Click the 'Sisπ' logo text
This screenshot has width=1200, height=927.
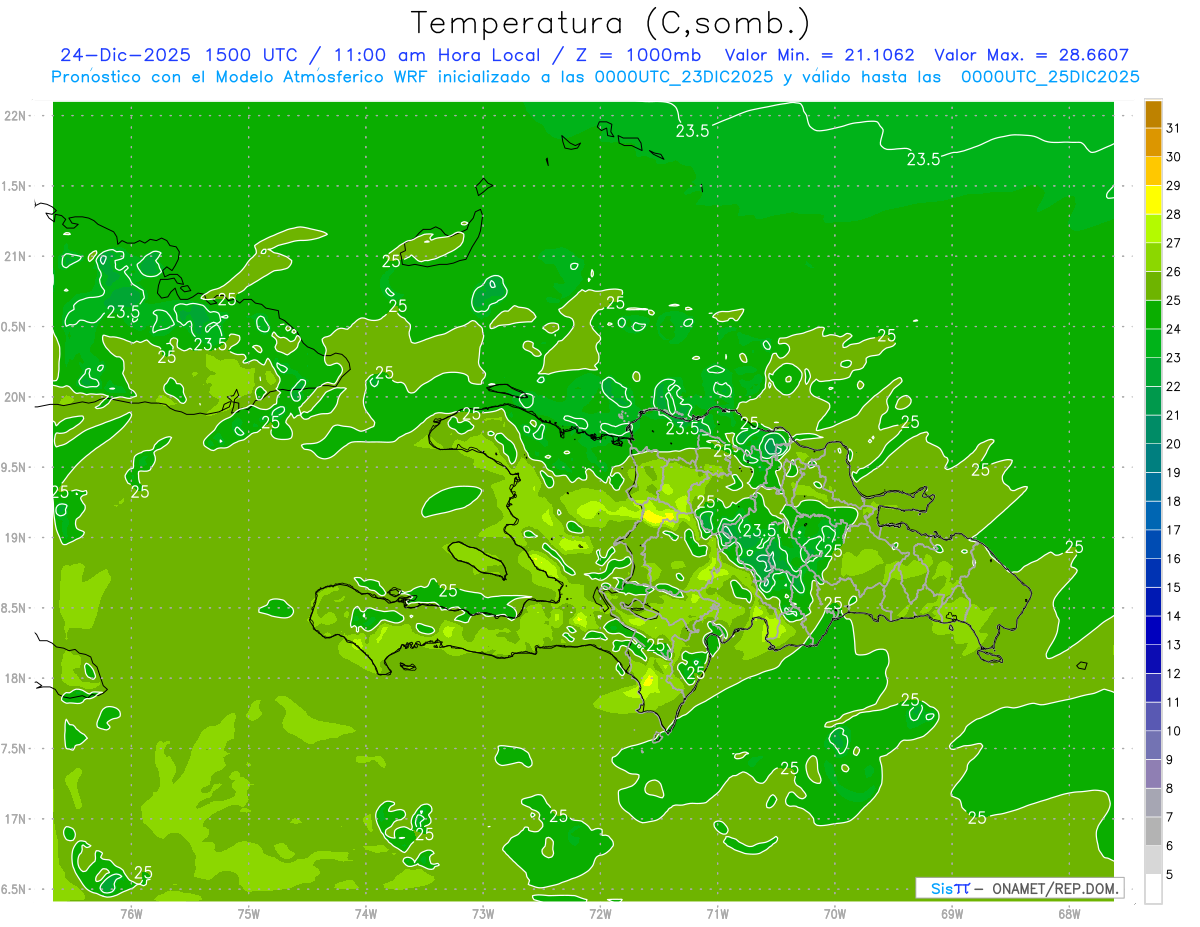point(950,888)
